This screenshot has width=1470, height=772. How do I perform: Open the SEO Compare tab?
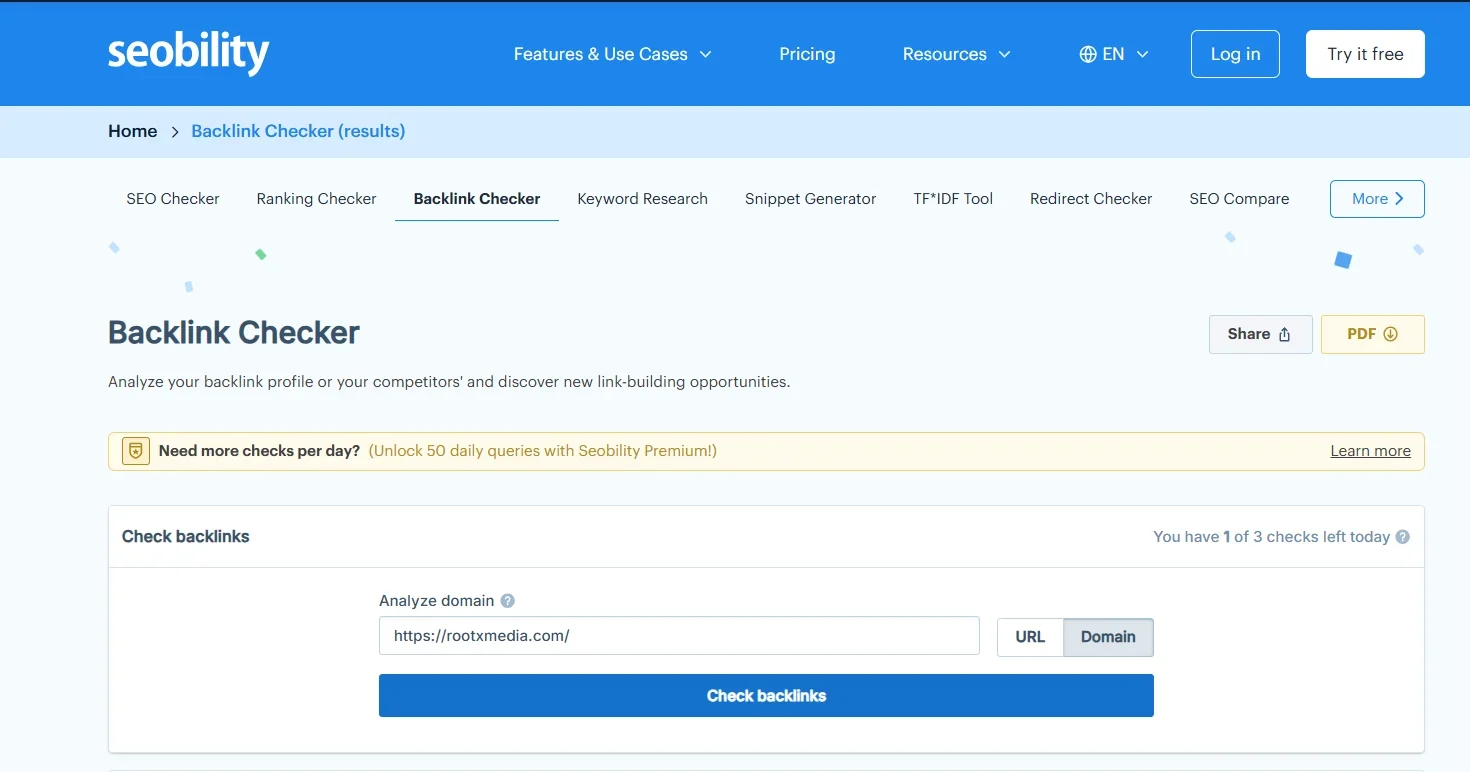tap(1239, 199)
